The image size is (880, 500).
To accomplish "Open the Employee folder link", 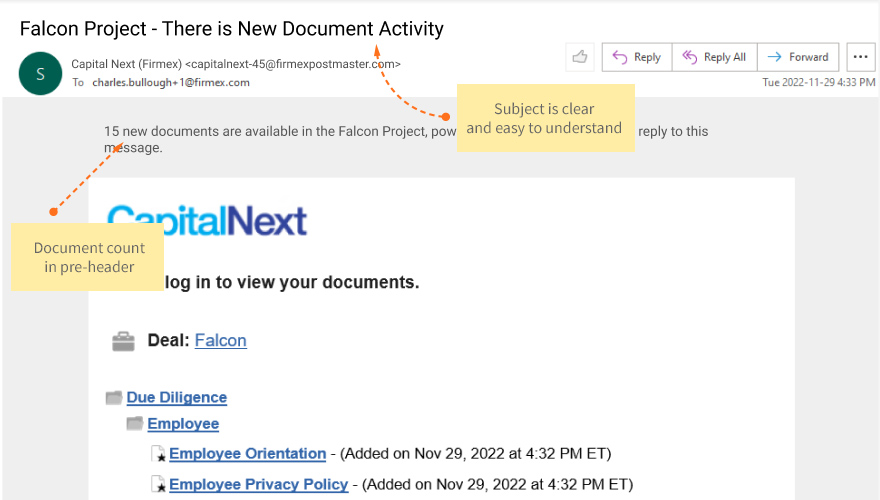I will [183, 424].
